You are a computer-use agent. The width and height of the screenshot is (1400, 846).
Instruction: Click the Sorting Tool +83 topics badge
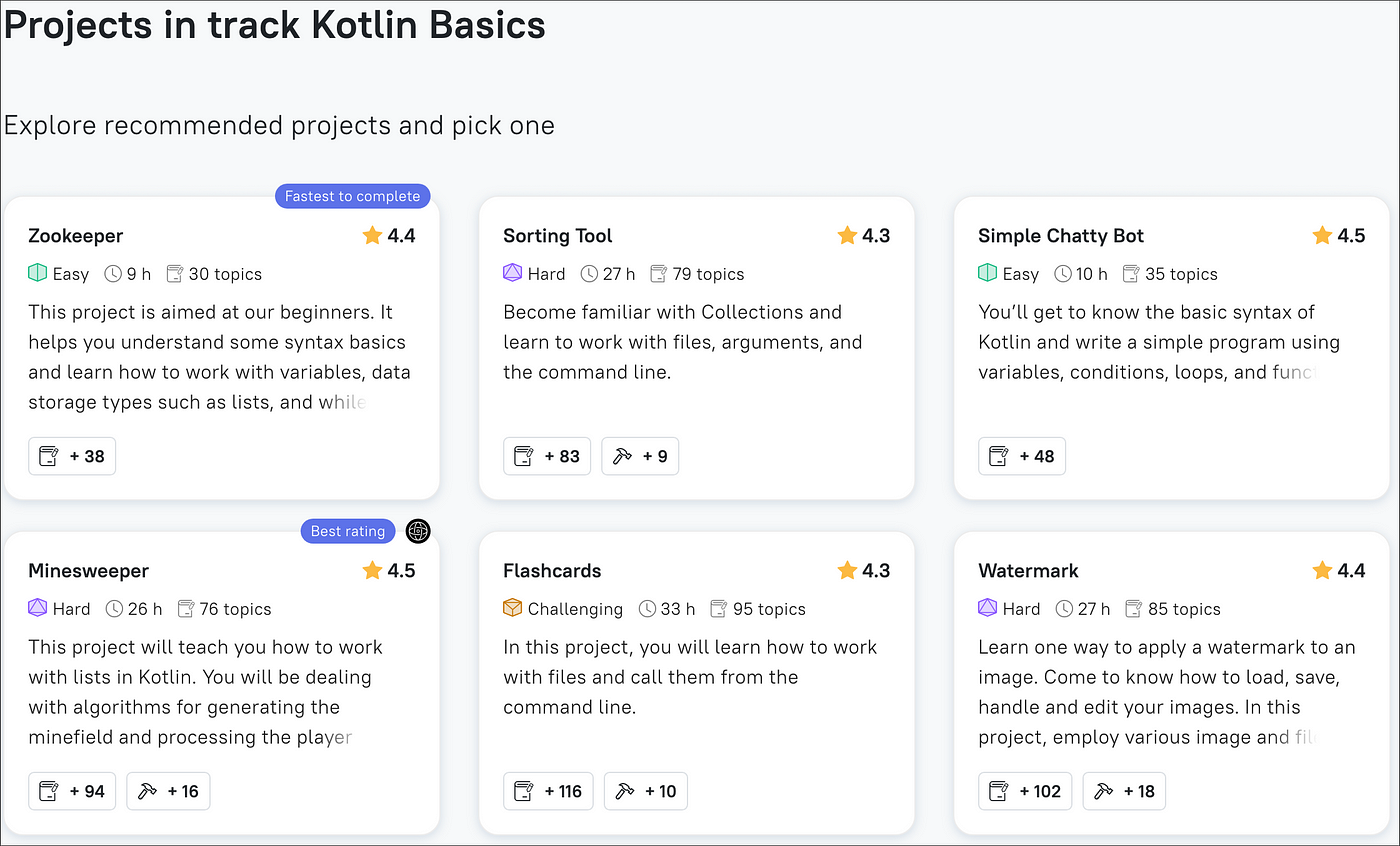pos(547,456)
